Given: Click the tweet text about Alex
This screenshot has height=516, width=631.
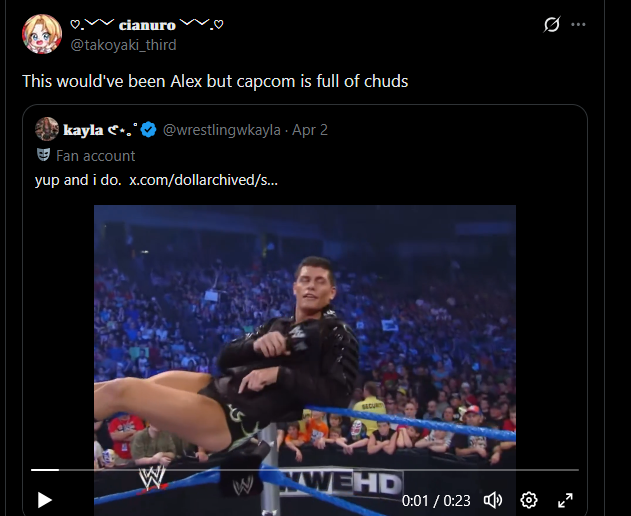Looking at the screenshot, I should coord(215,81).
